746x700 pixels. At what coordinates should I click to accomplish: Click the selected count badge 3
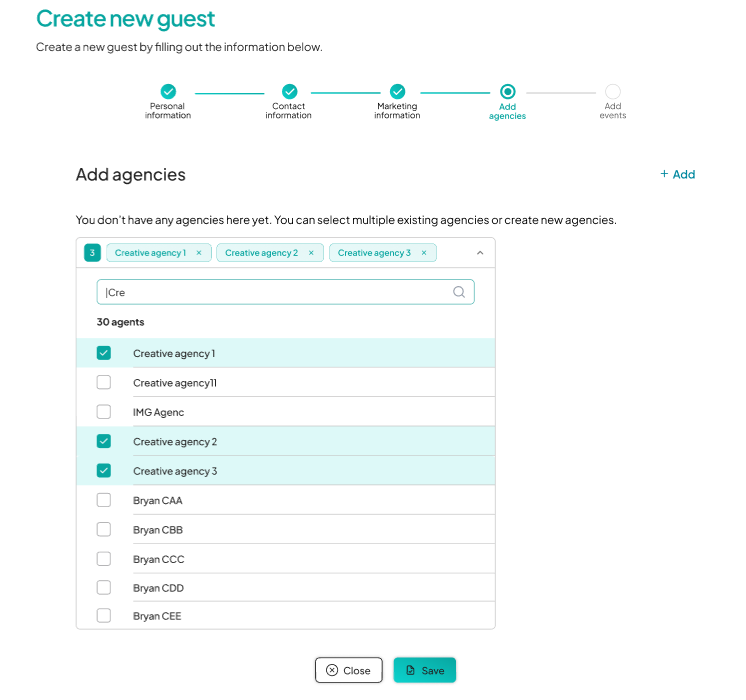(x=92, y=253)
